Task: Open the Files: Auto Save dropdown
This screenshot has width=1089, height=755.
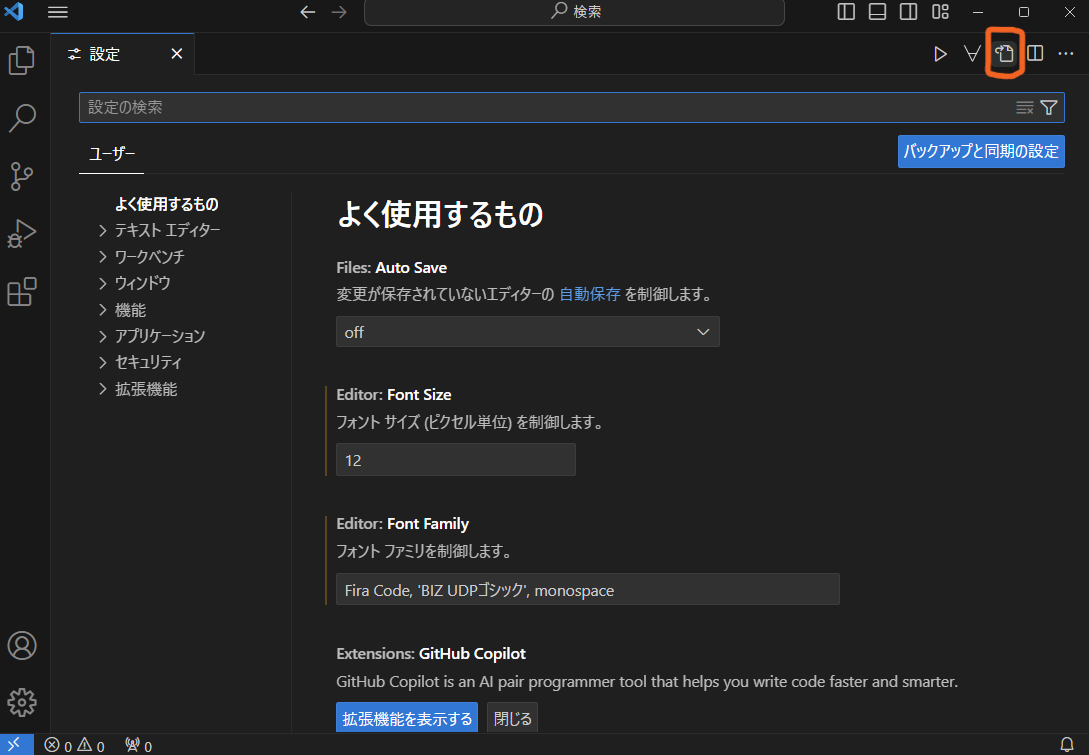Action: point(528,331)
